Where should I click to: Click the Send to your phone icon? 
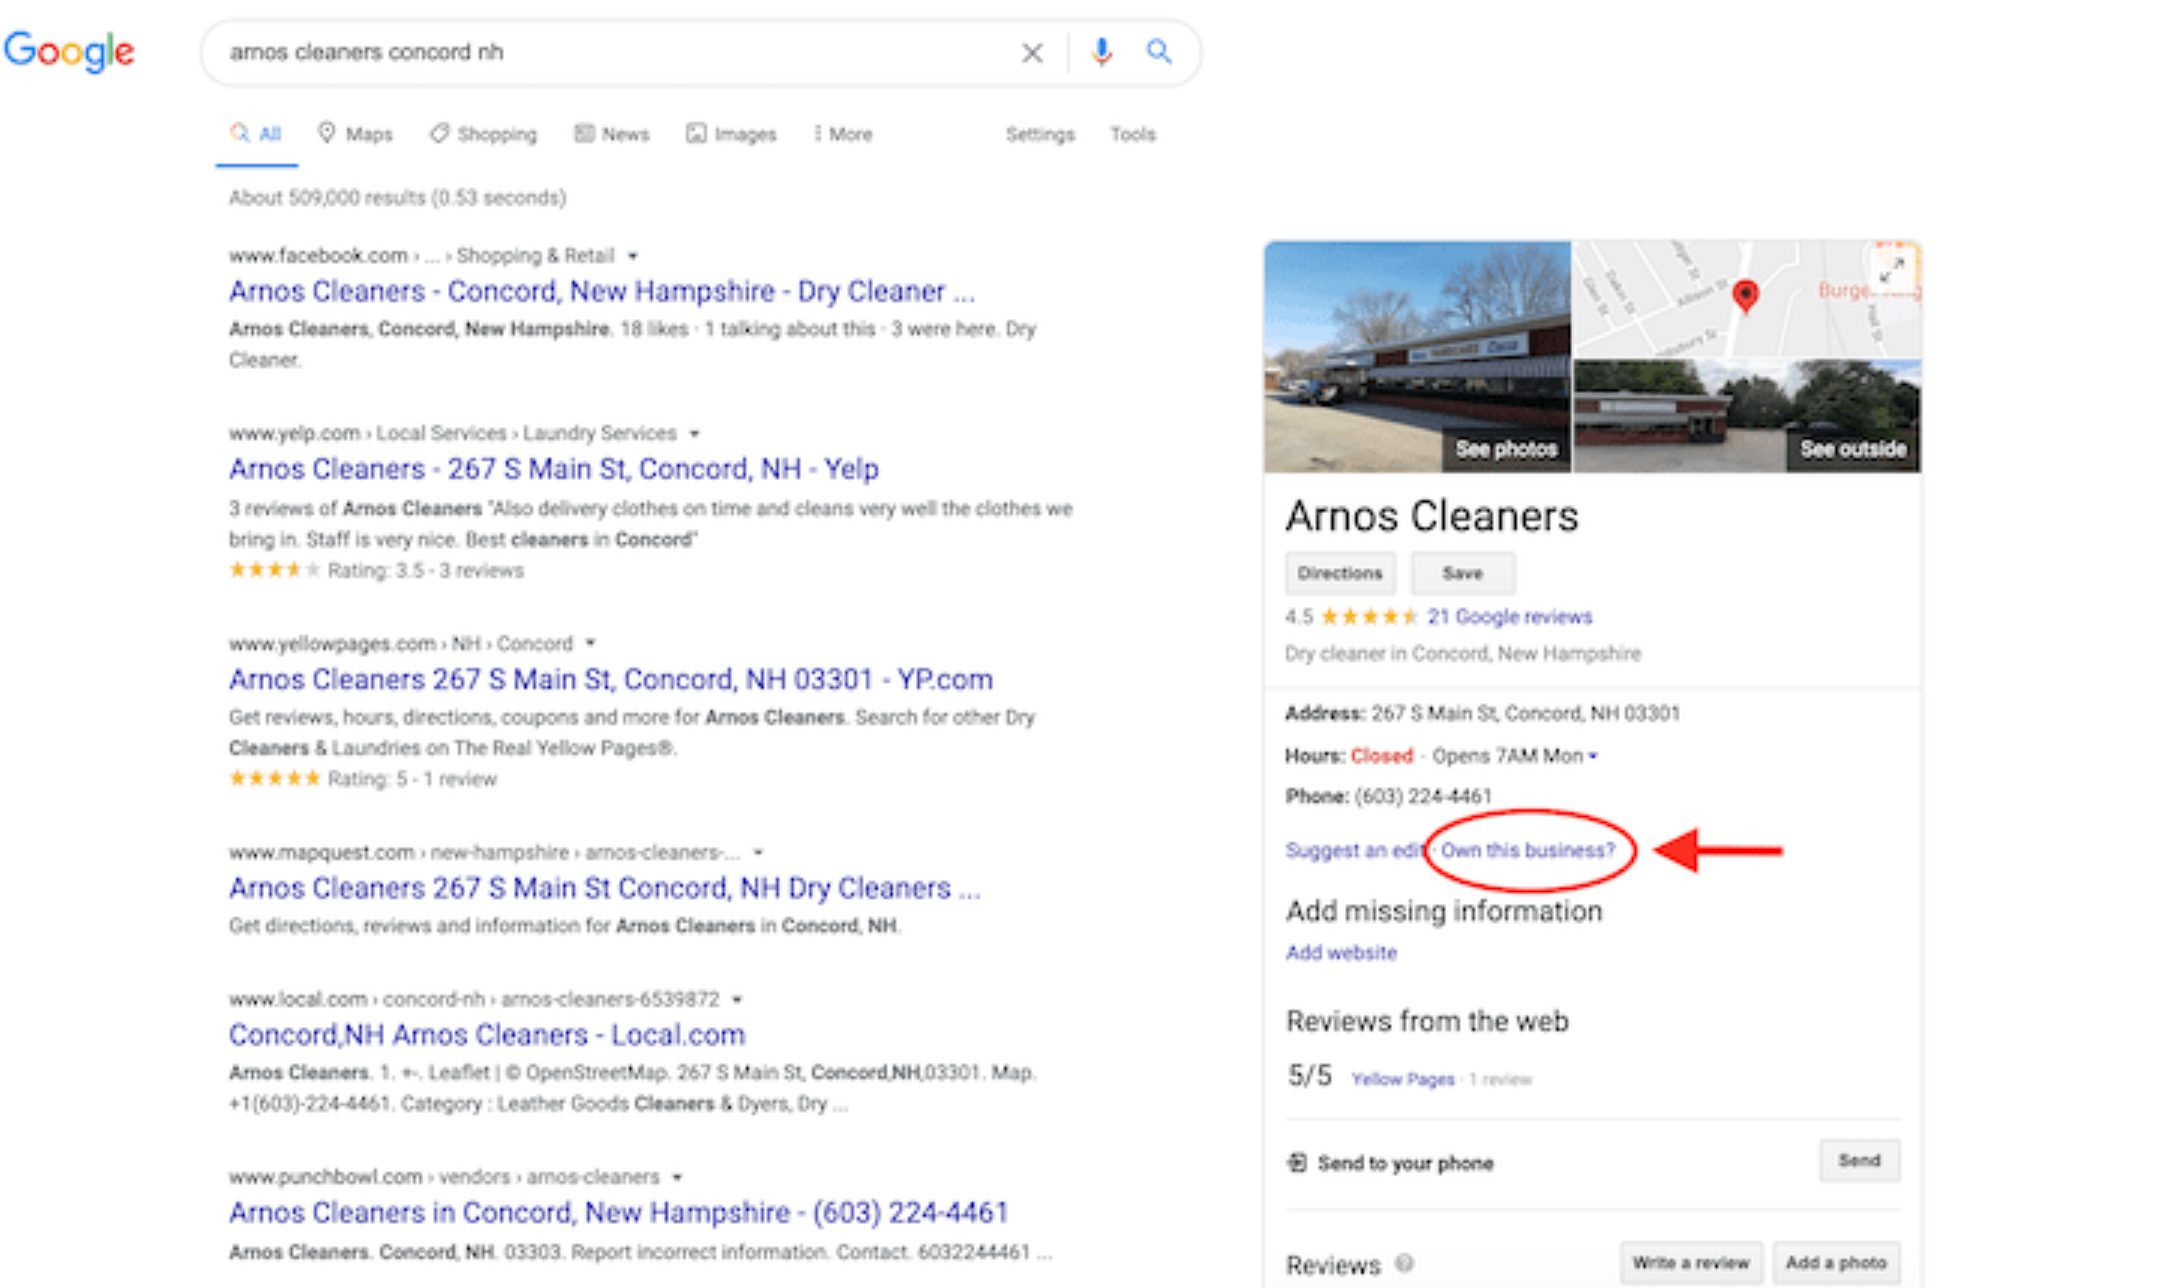[x=1297, y=1162]
